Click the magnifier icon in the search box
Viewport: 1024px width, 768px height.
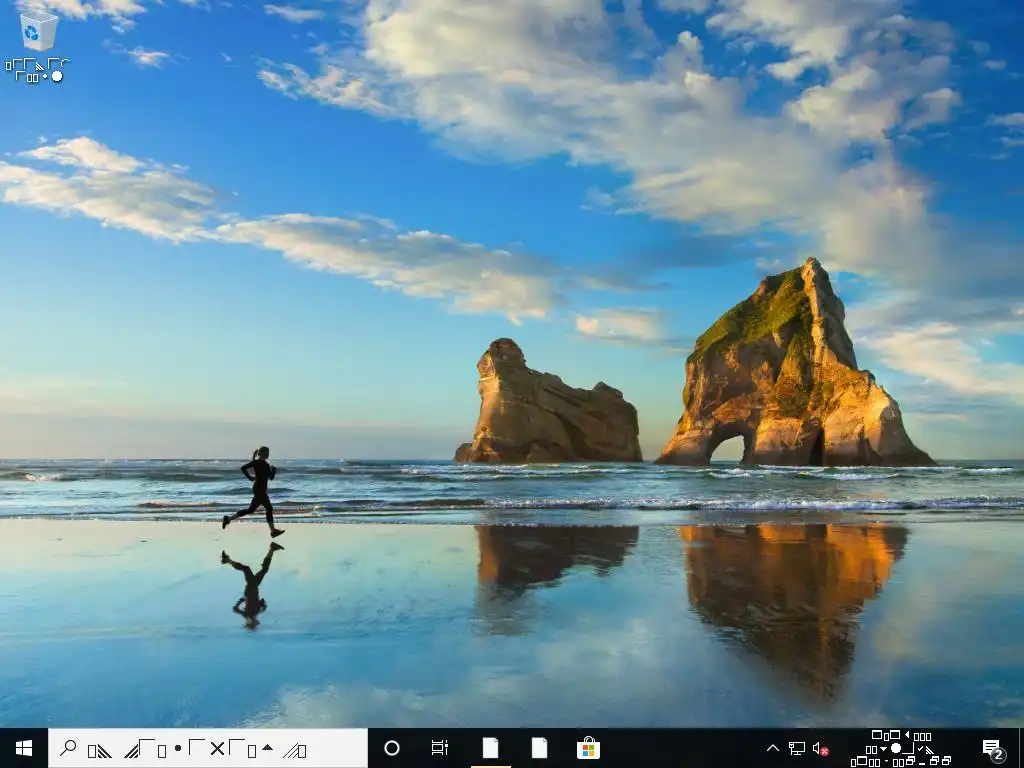68,748
